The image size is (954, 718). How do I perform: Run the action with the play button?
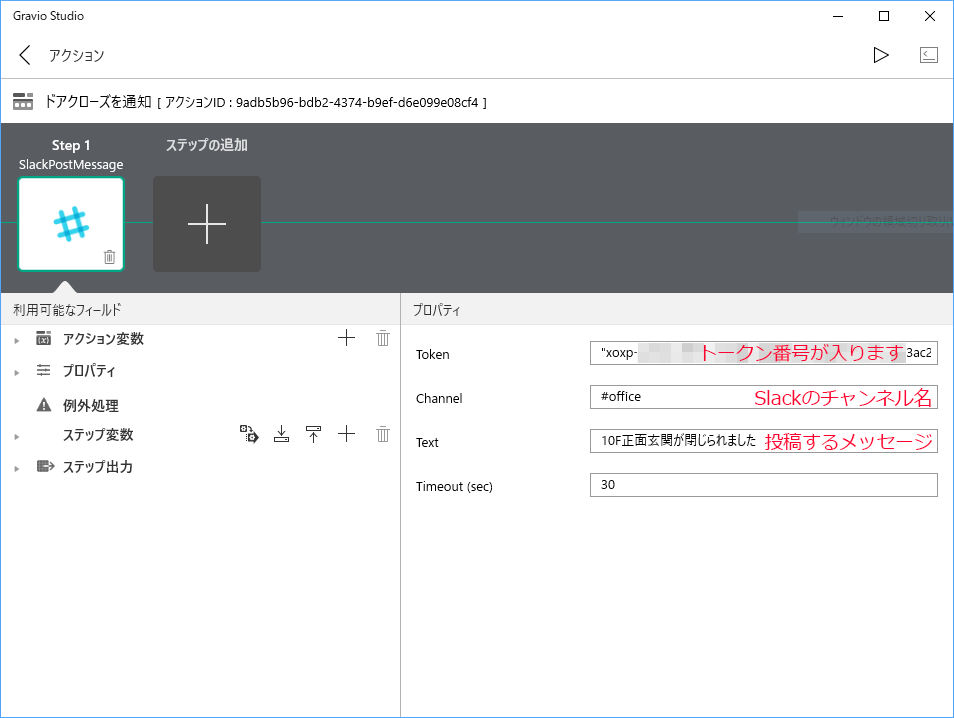(x=880, y=55)
